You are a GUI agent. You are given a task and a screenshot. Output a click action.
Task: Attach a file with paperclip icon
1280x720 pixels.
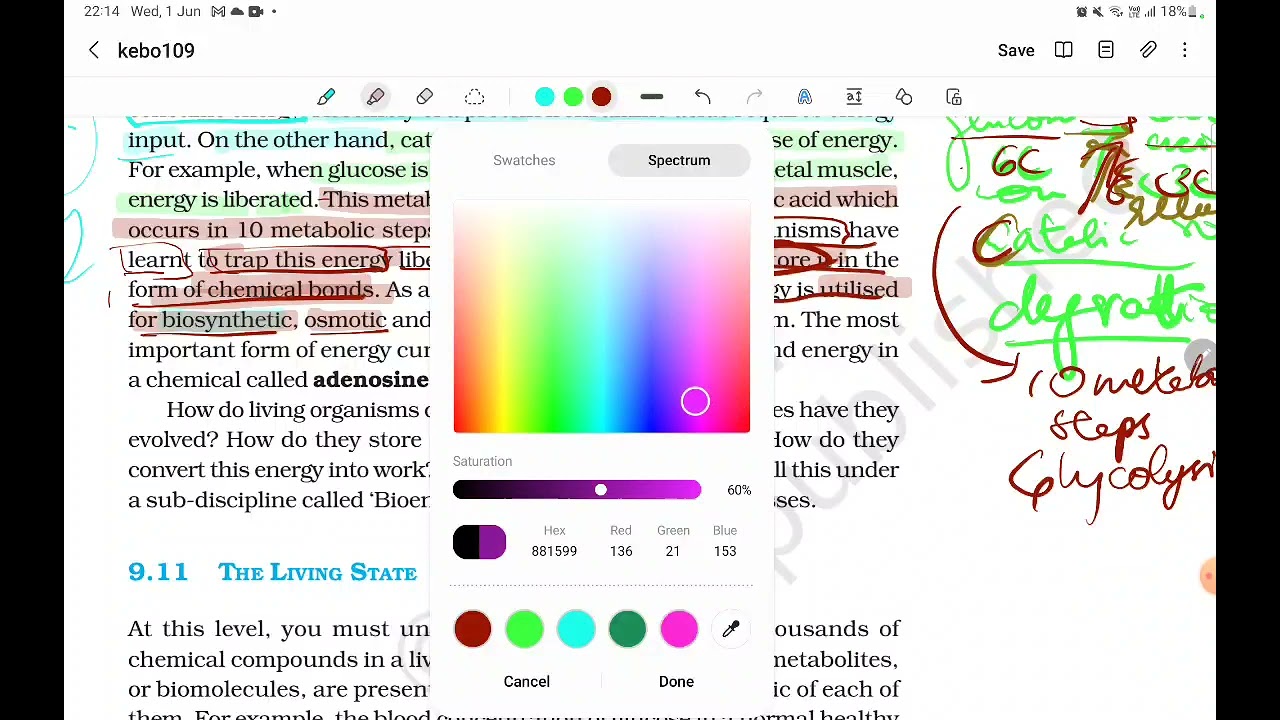1148,50
